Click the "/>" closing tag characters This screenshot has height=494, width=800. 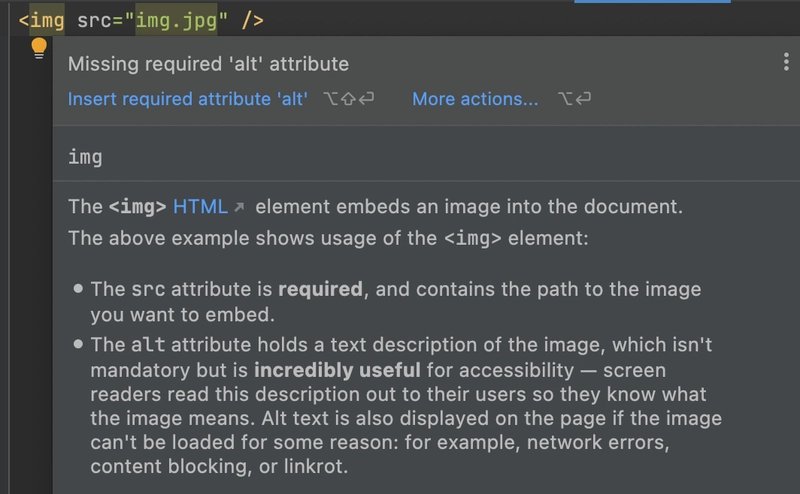253,20
